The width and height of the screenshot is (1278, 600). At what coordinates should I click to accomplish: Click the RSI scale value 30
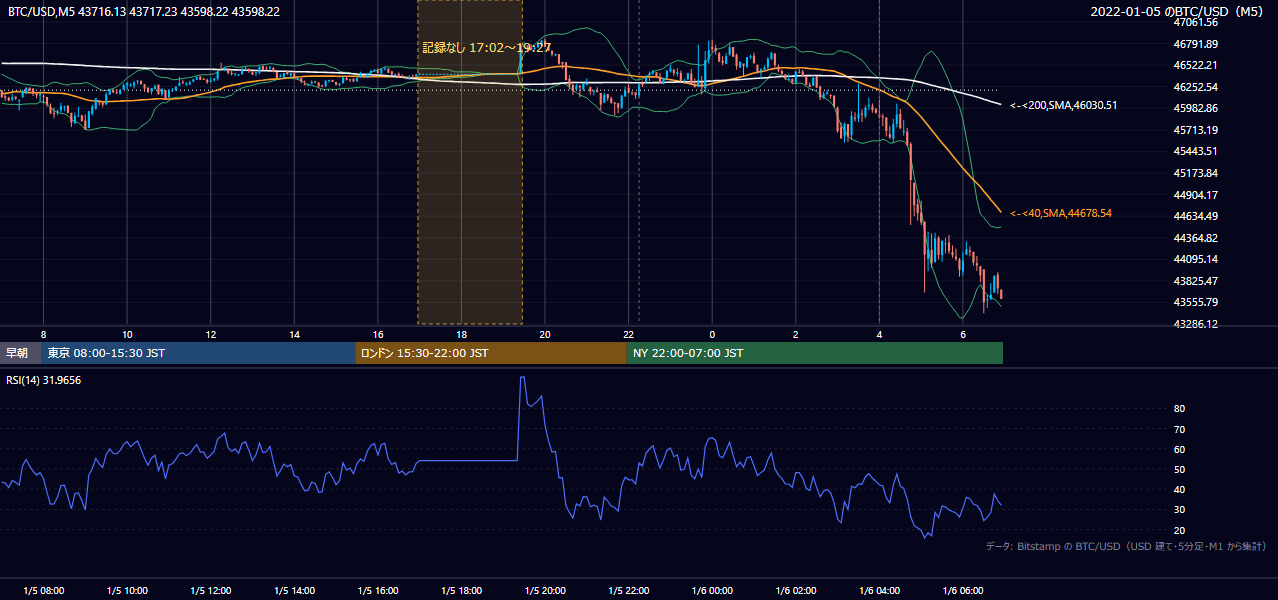pos(1179,510)
